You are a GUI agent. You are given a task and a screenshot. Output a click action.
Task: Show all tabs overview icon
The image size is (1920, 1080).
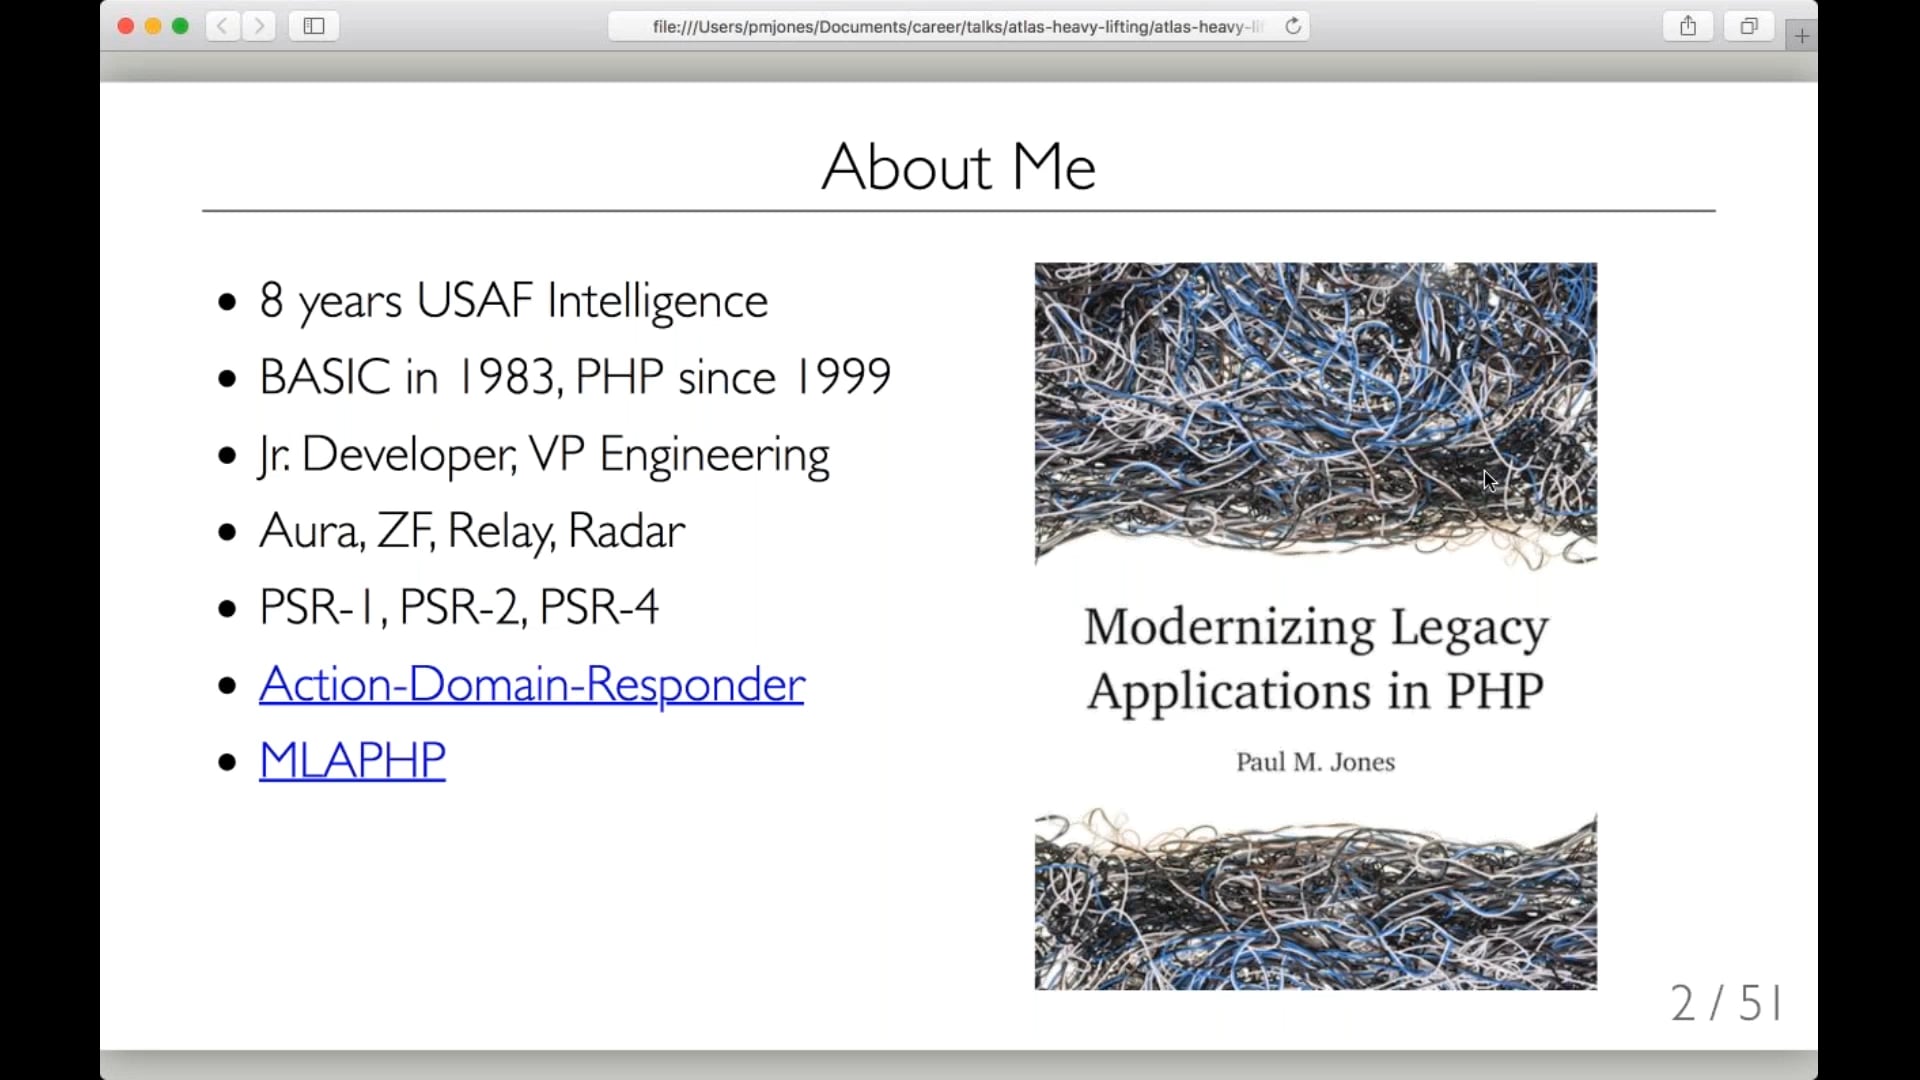click(x=1749, y=26)
